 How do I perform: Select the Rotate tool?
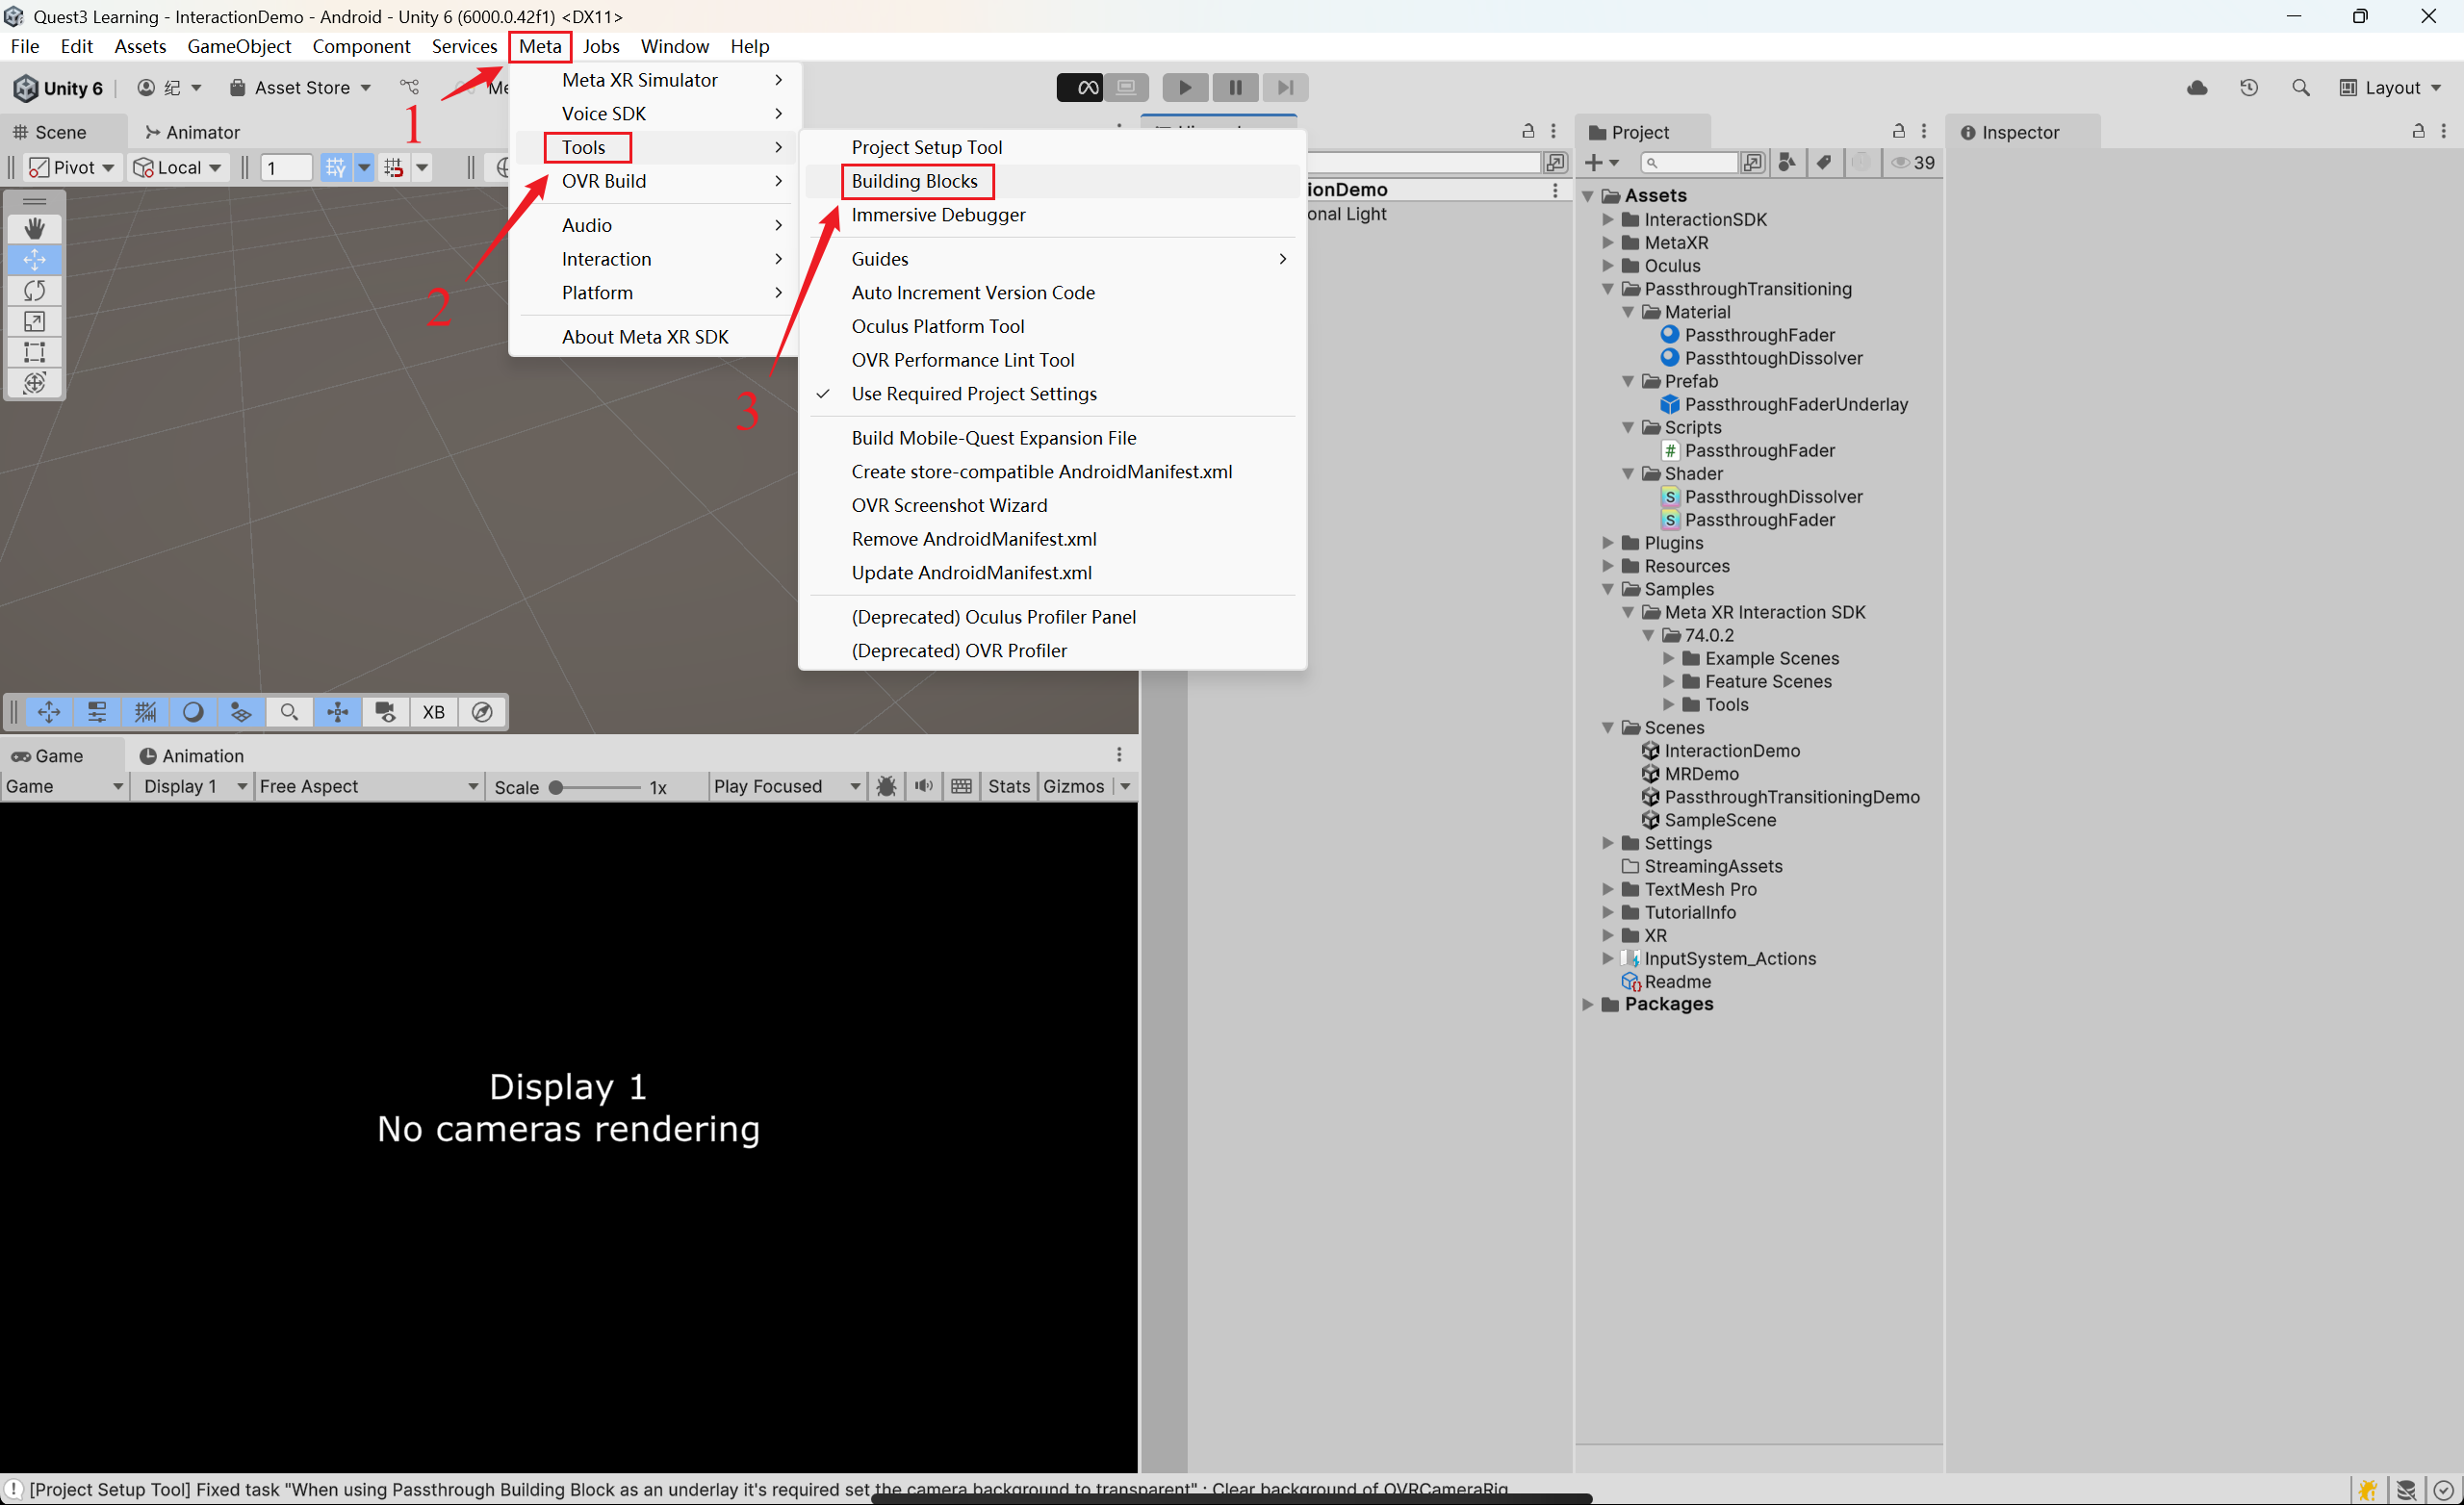(x=34, y=291)
